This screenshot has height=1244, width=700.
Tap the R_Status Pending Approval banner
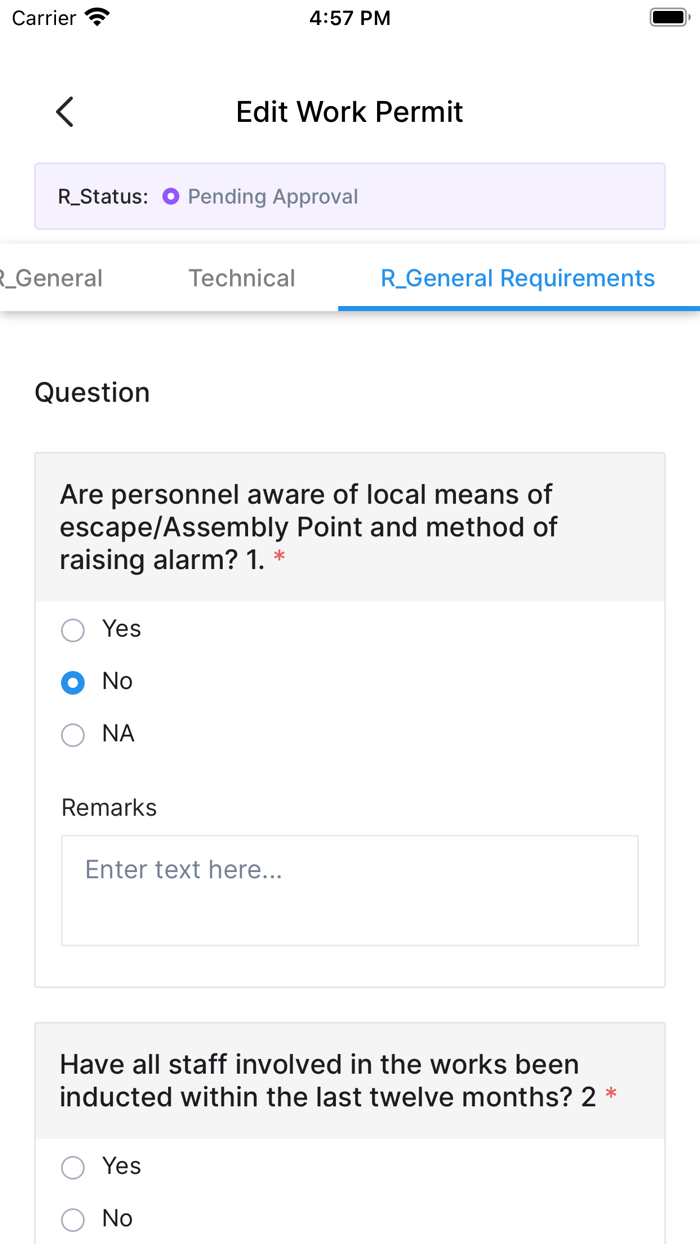[350, 196]
